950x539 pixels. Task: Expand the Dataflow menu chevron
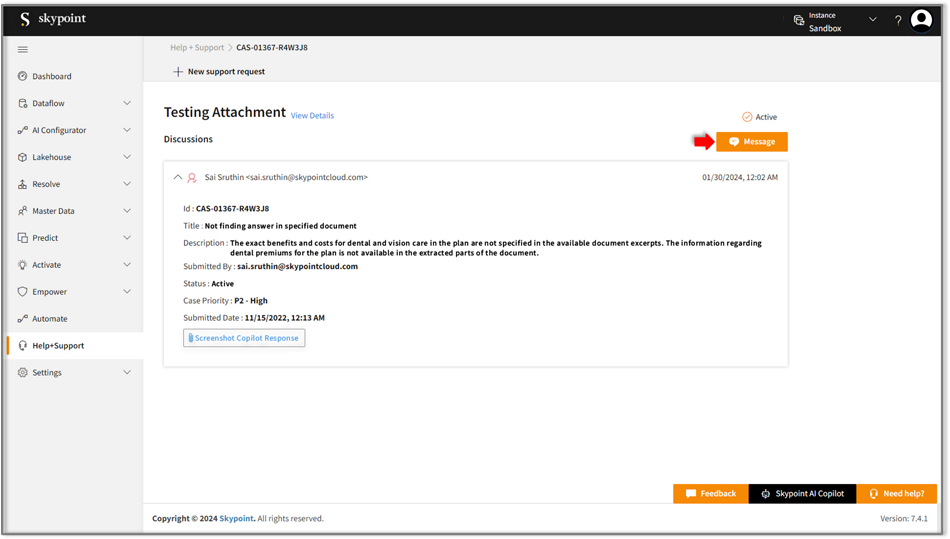coord(127,103)
